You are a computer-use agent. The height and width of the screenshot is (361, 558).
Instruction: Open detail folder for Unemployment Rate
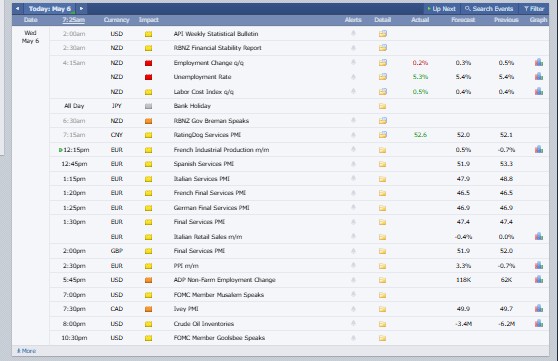click(383, 77)
